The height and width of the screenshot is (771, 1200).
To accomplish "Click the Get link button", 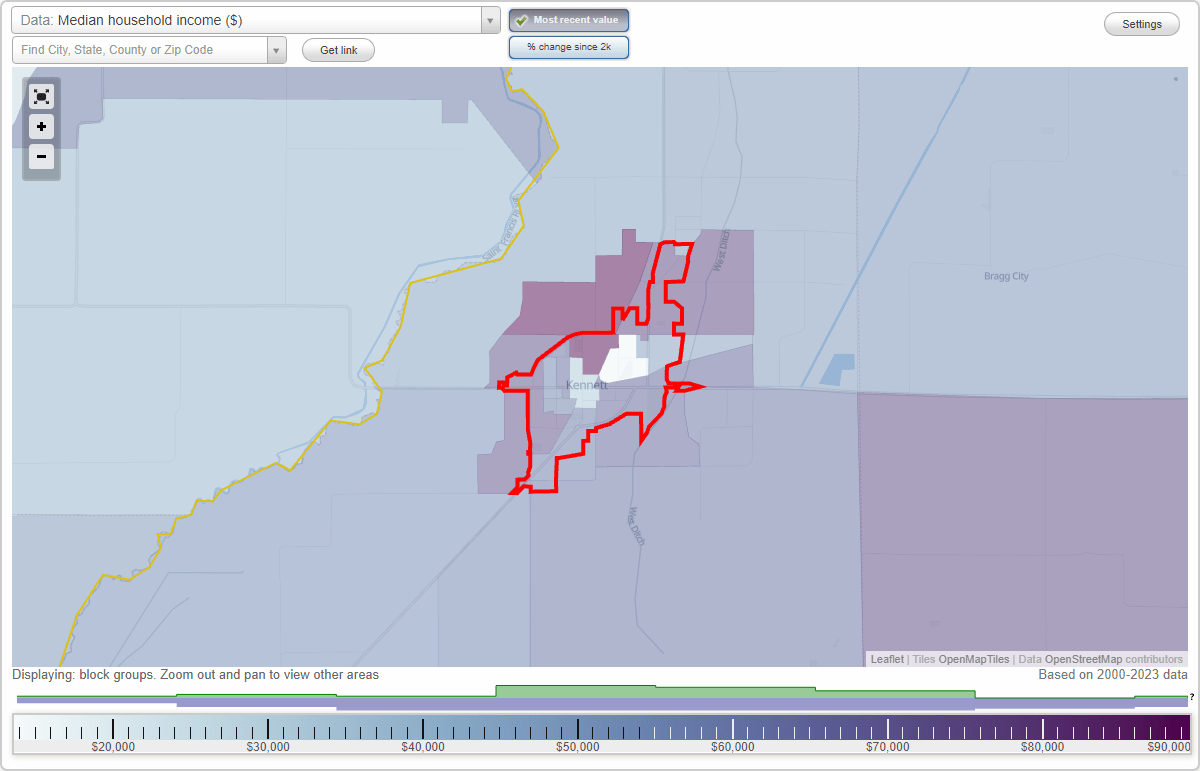I will click(338, 50).
